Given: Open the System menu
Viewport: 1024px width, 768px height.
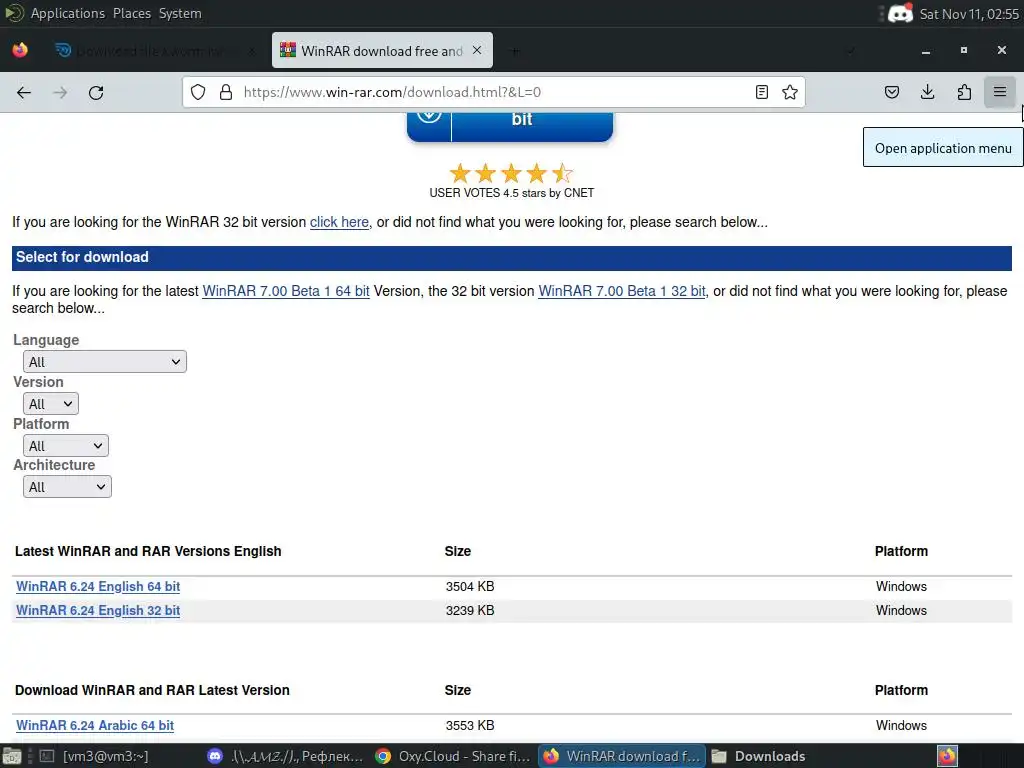Looking at the screenshot, I should click(x=180, y=13).
